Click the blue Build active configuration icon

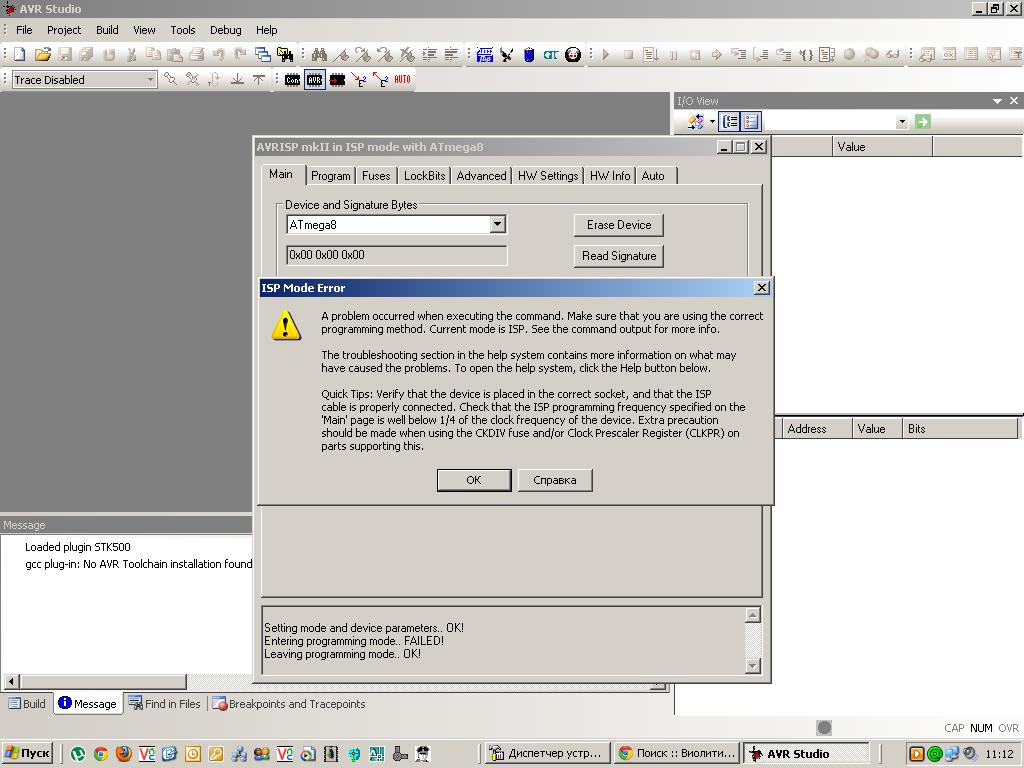point(485,55)
